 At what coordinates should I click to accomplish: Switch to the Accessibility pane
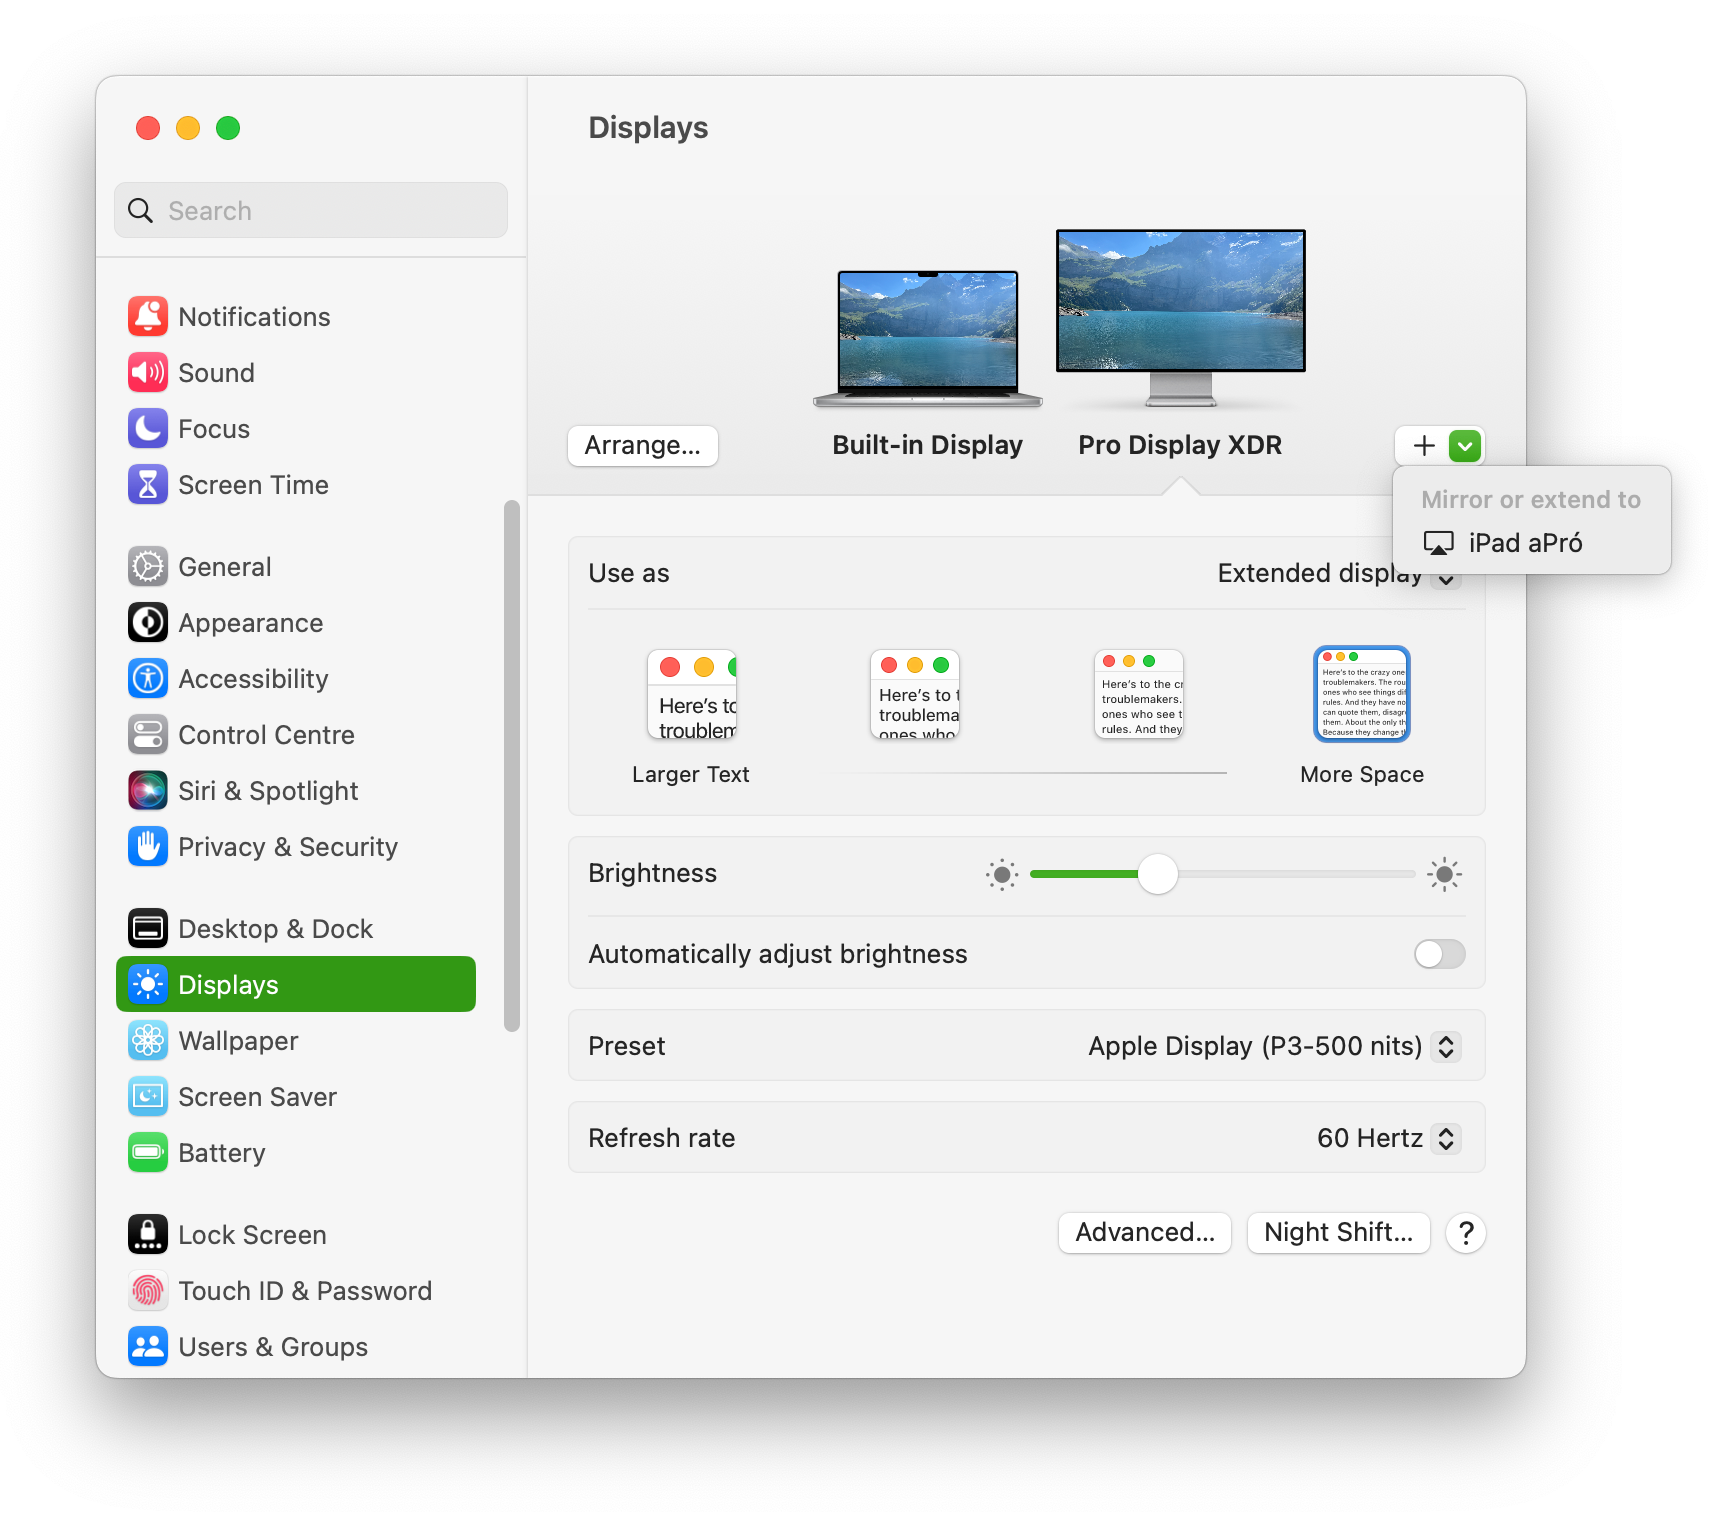296,679
